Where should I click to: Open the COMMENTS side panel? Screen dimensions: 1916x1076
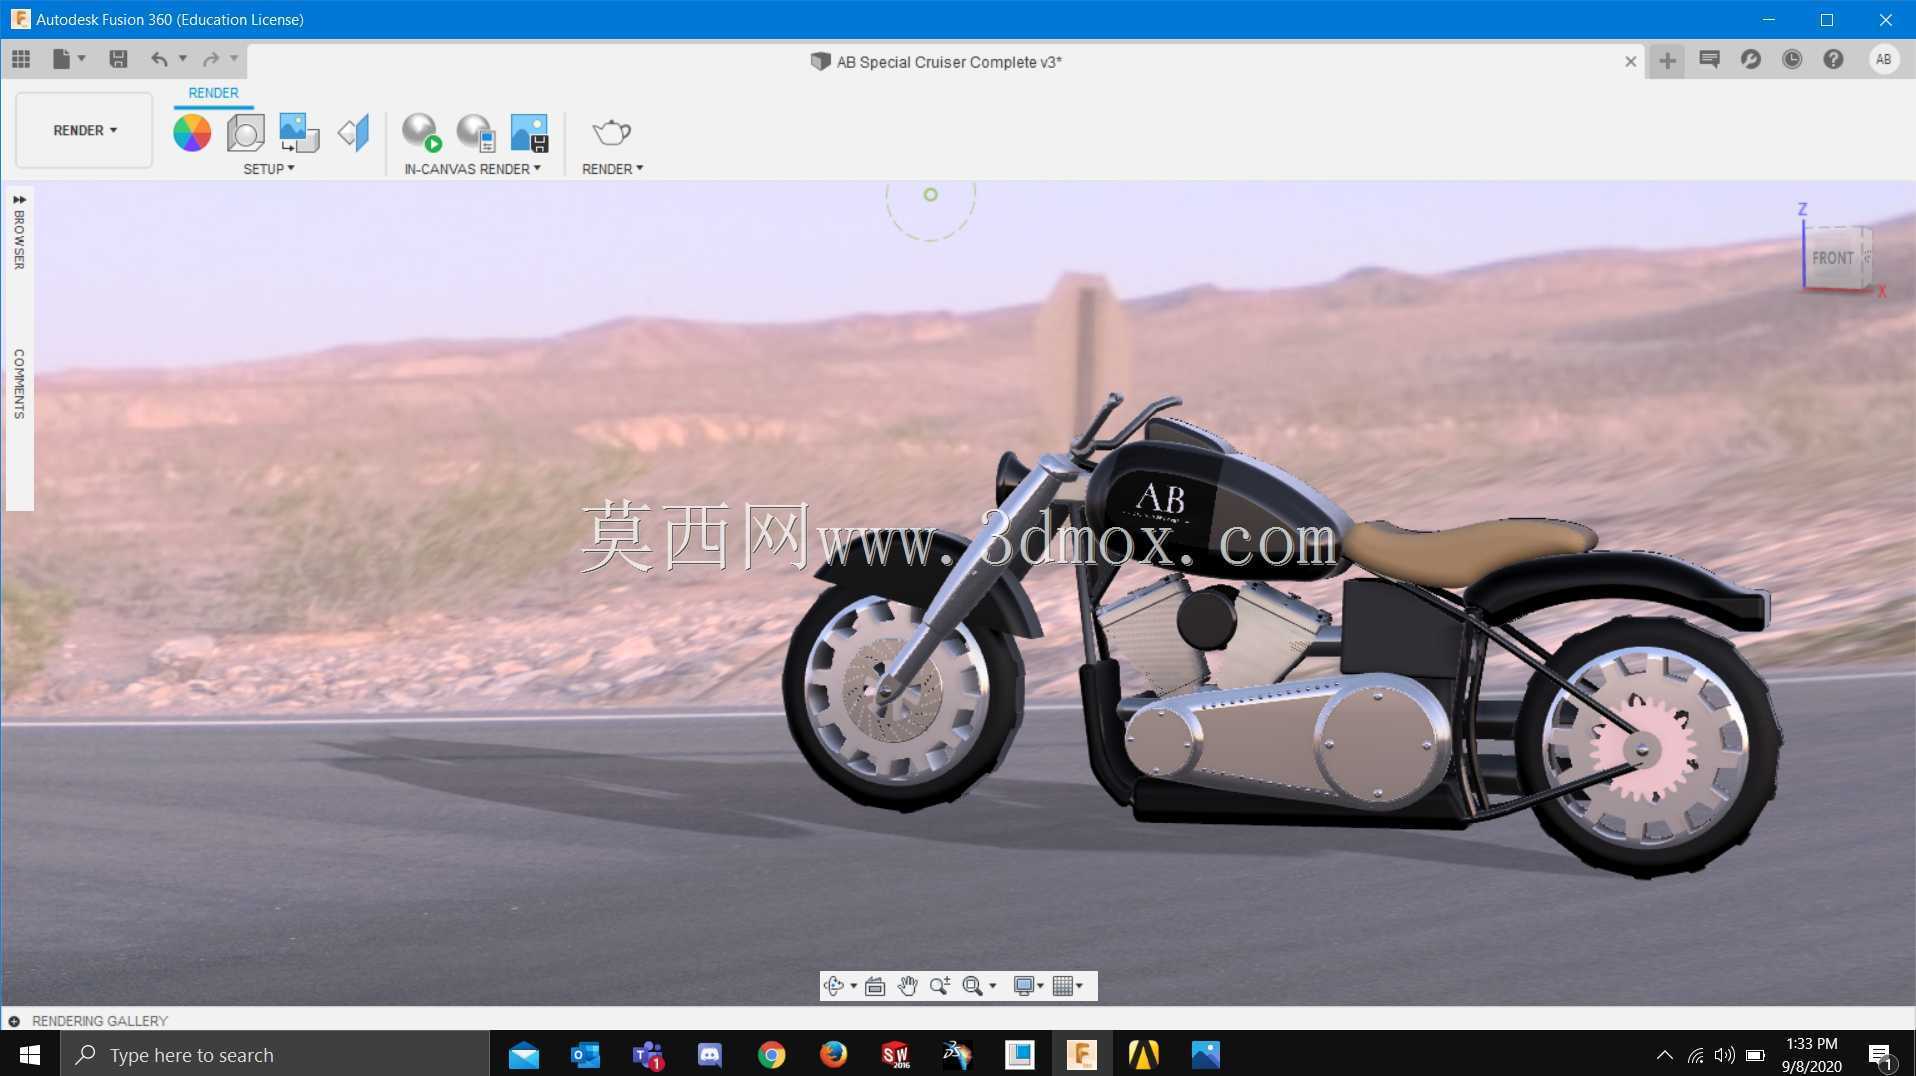[19, 384]
